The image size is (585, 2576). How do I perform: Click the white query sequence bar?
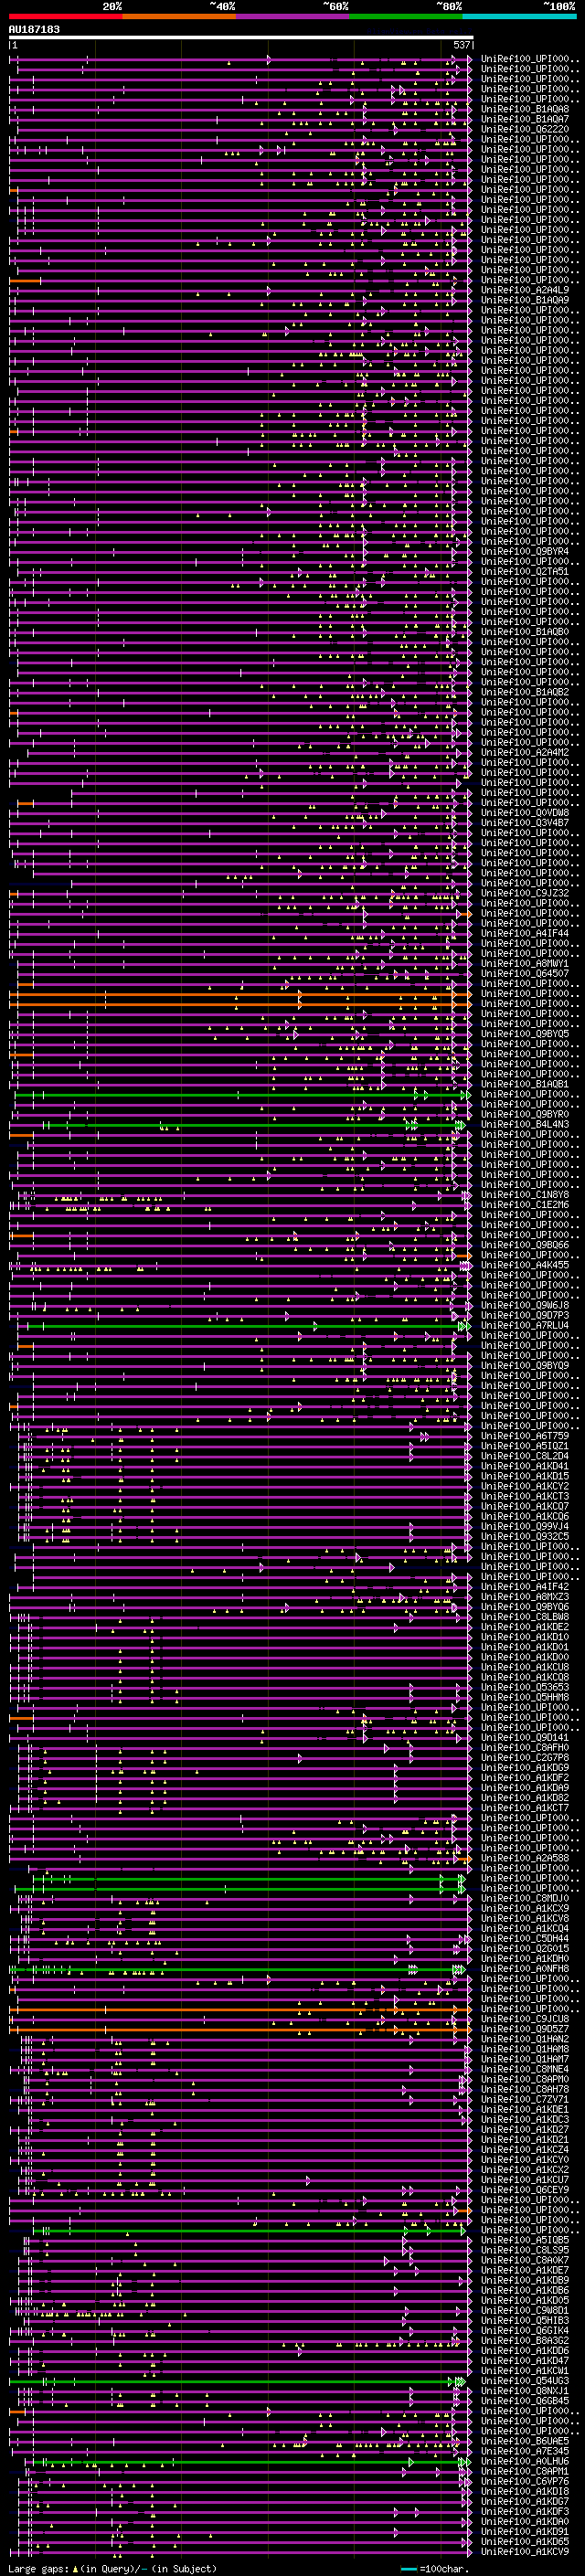[241, 37]
